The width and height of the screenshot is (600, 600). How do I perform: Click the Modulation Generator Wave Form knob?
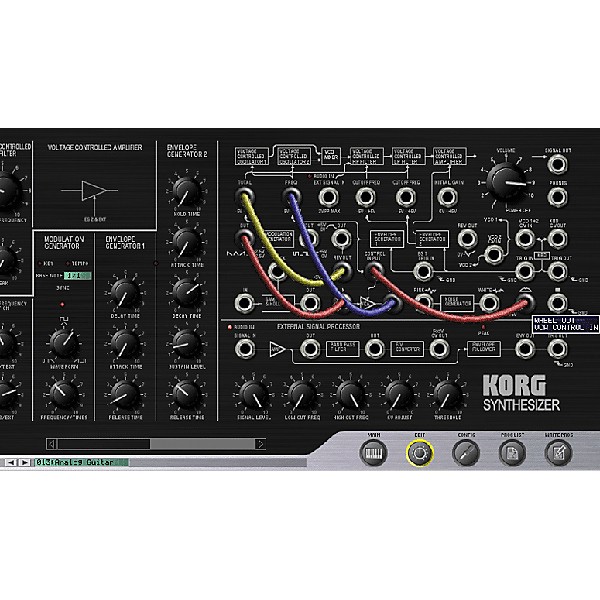(x=64, y=344)
